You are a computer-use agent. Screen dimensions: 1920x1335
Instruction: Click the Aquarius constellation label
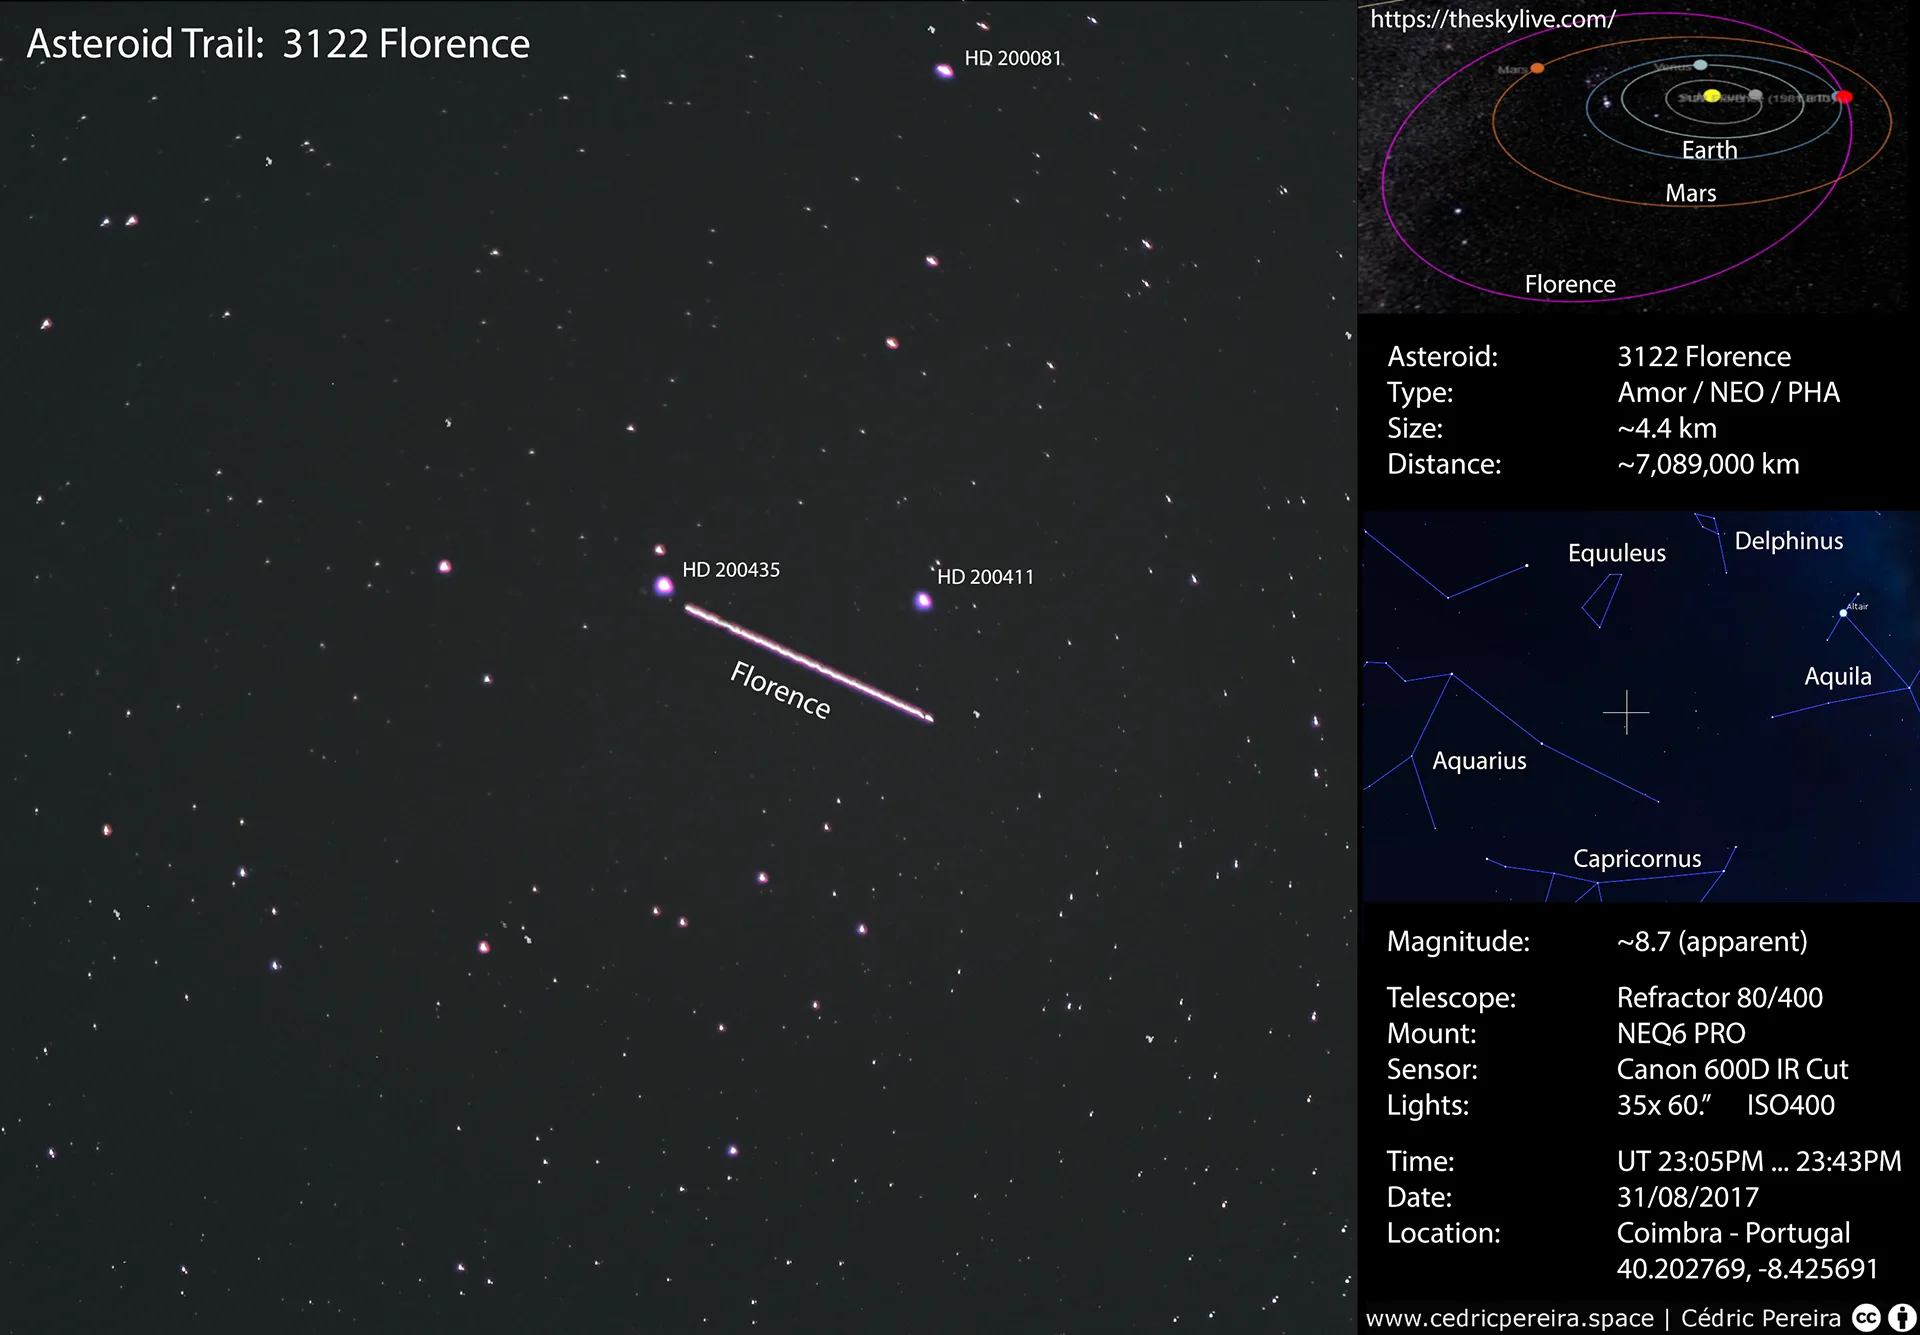[x=1479, y=761]
